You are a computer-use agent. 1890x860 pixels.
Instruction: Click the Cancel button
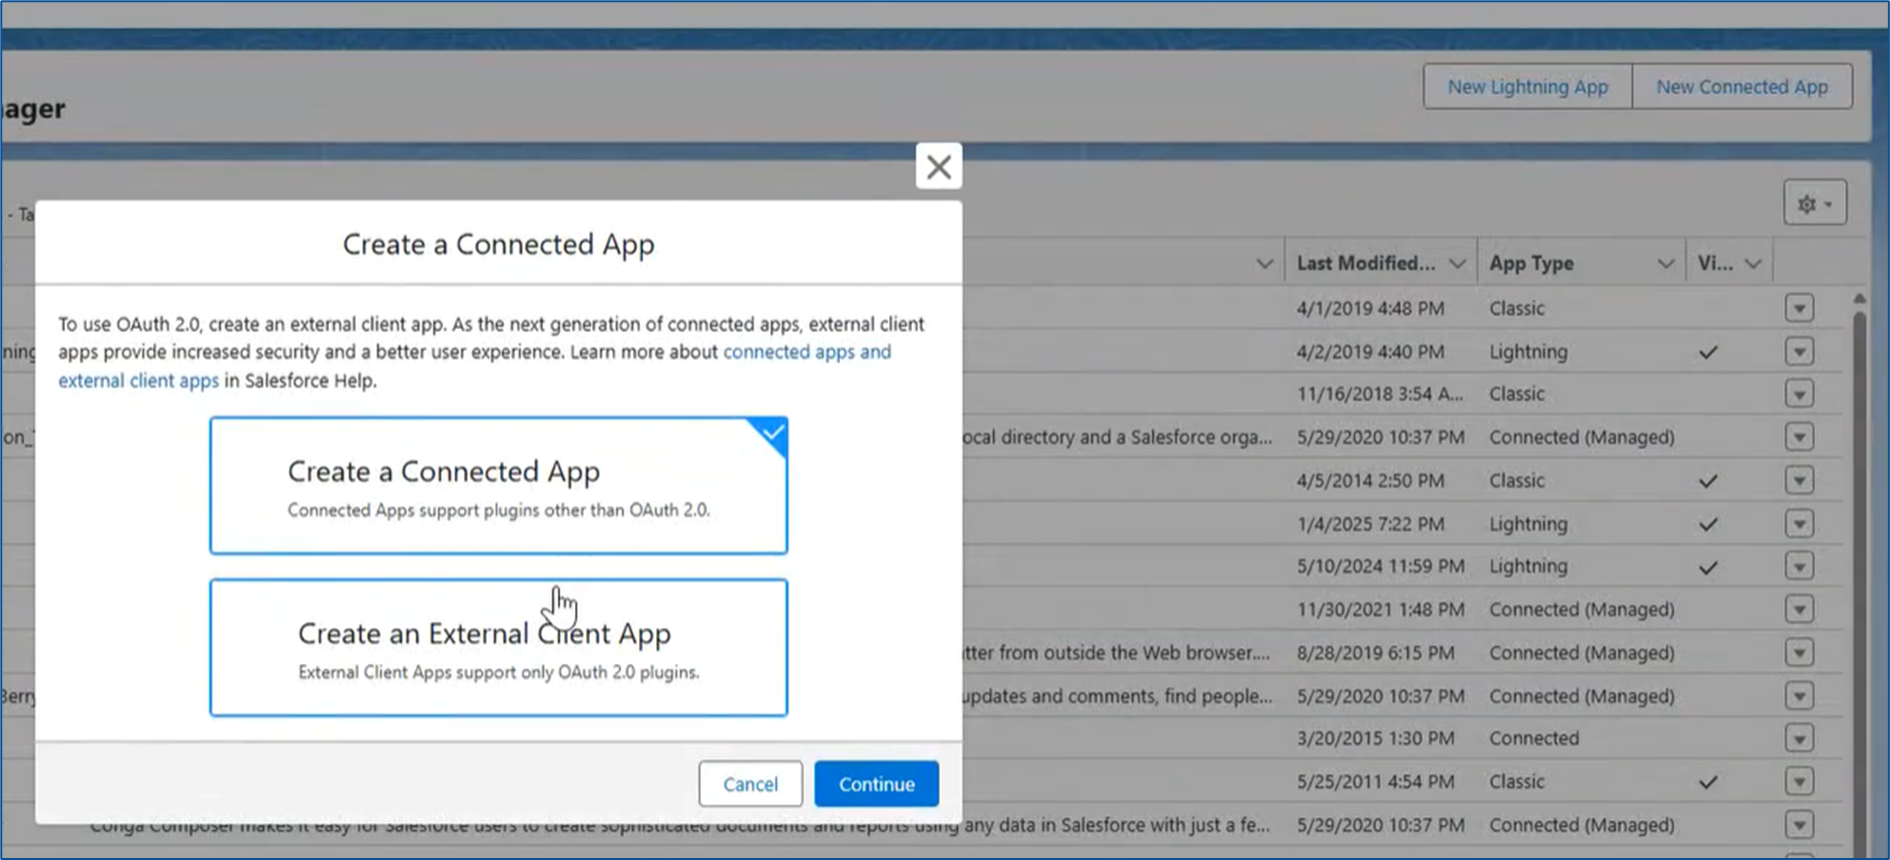pos(750,784)
